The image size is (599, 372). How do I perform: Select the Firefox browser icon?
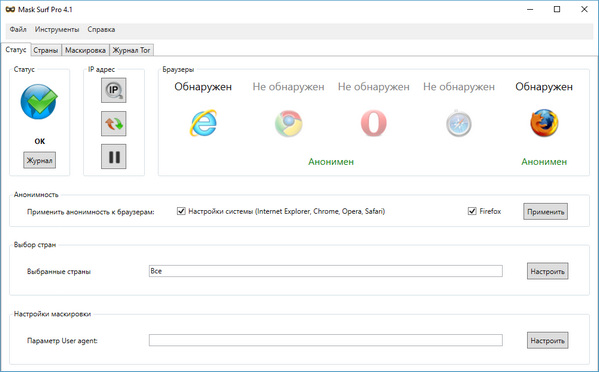[x=544, y=123]
